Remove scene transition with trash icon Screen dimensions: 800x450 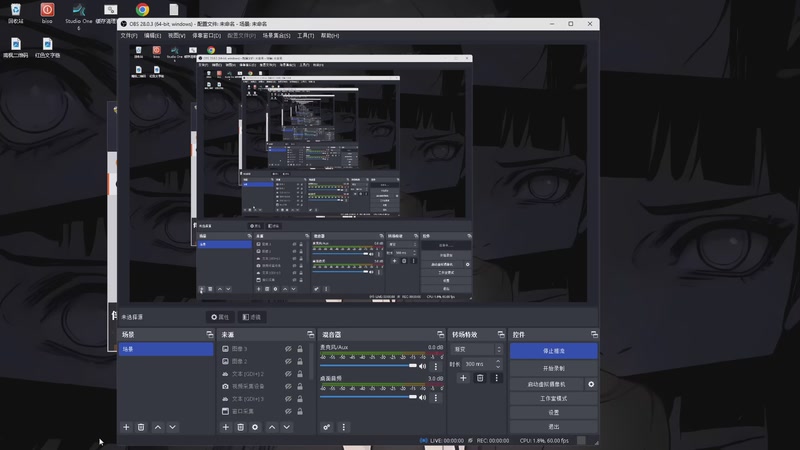click(x=480, y=378)
